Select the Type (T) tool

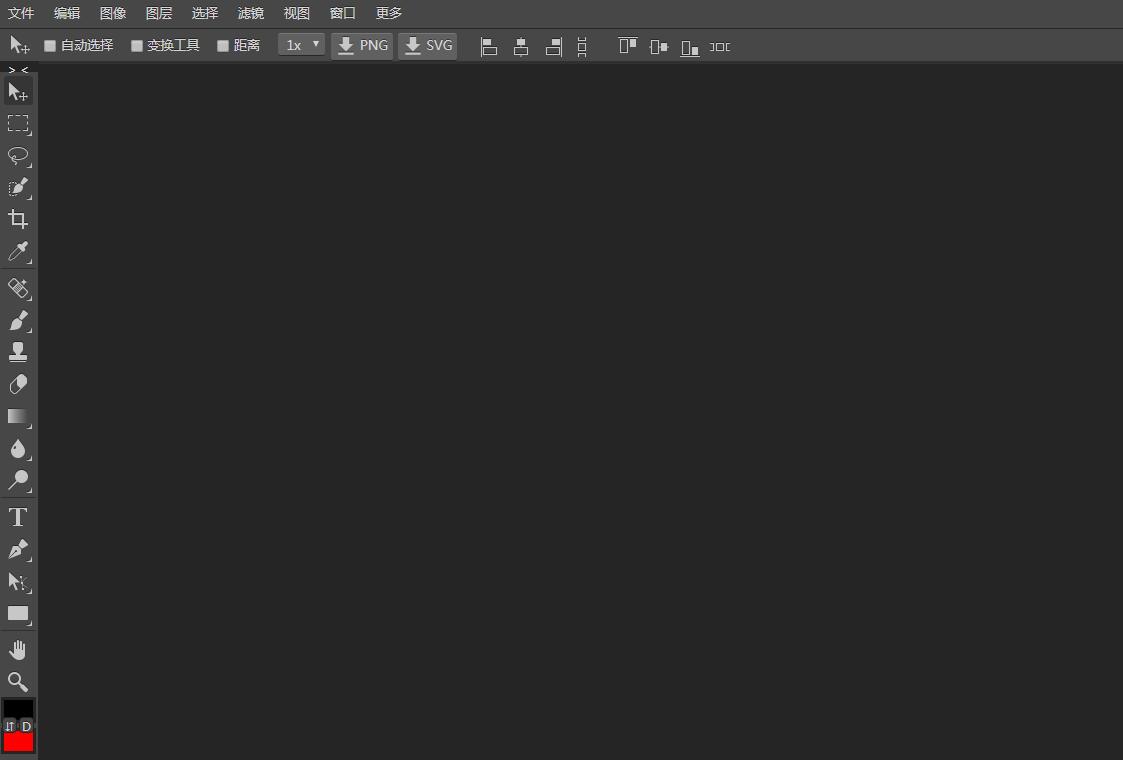[18, 517]
